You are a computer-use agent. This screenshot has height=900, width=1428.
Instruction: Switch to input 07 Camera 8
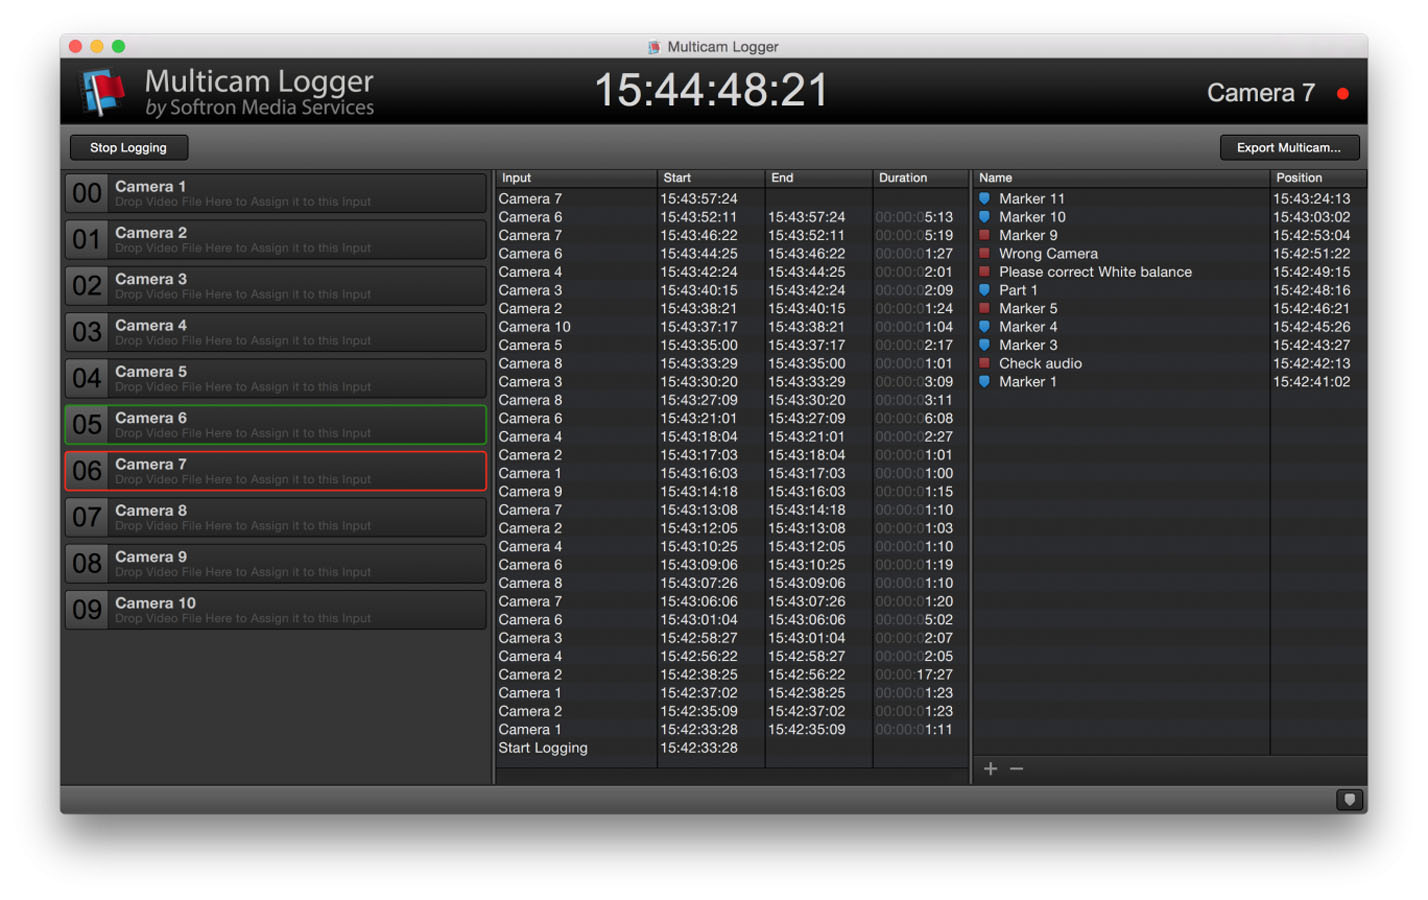[276, 517]
